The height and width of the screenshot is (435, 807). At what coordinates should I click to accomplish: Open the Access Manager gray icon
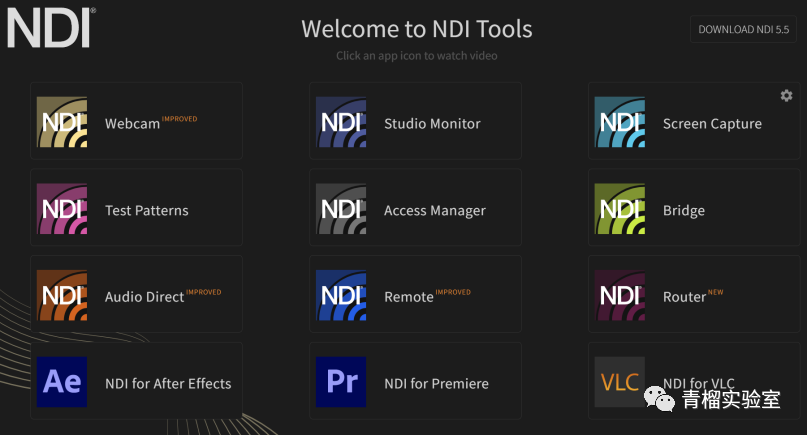(x=341, y=210)
